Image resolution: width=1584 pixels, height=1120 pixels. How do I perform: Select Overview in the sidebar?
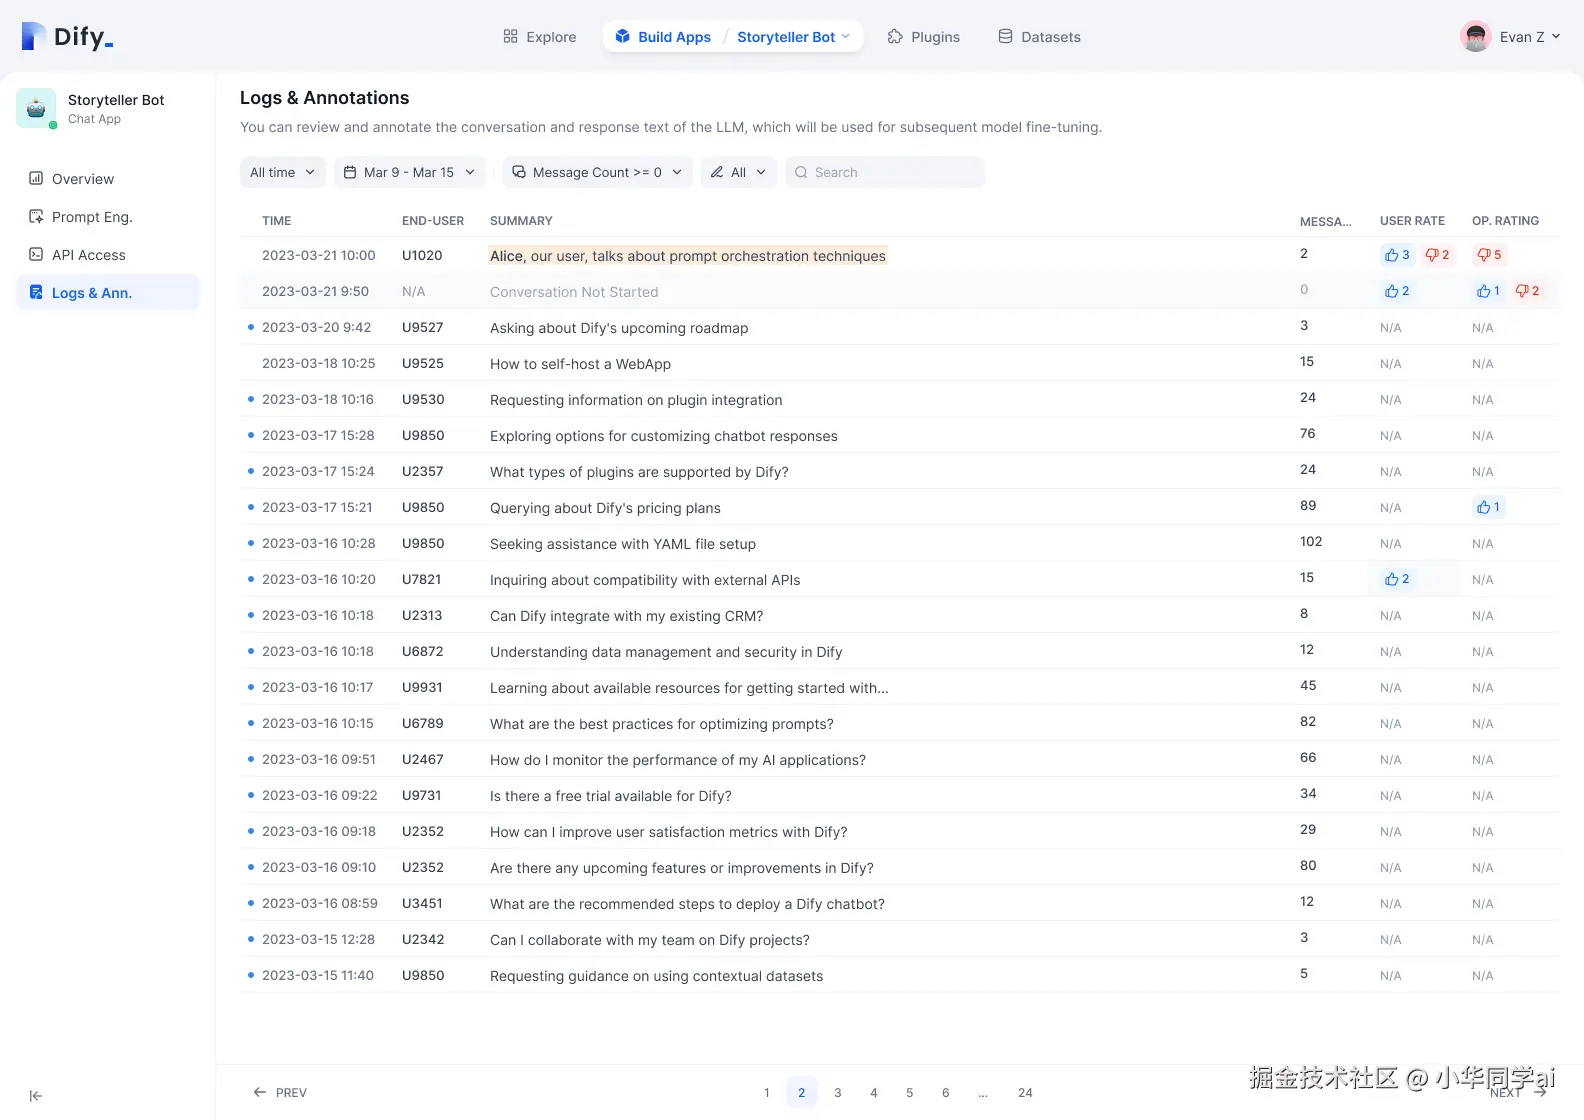coord(108,178)
